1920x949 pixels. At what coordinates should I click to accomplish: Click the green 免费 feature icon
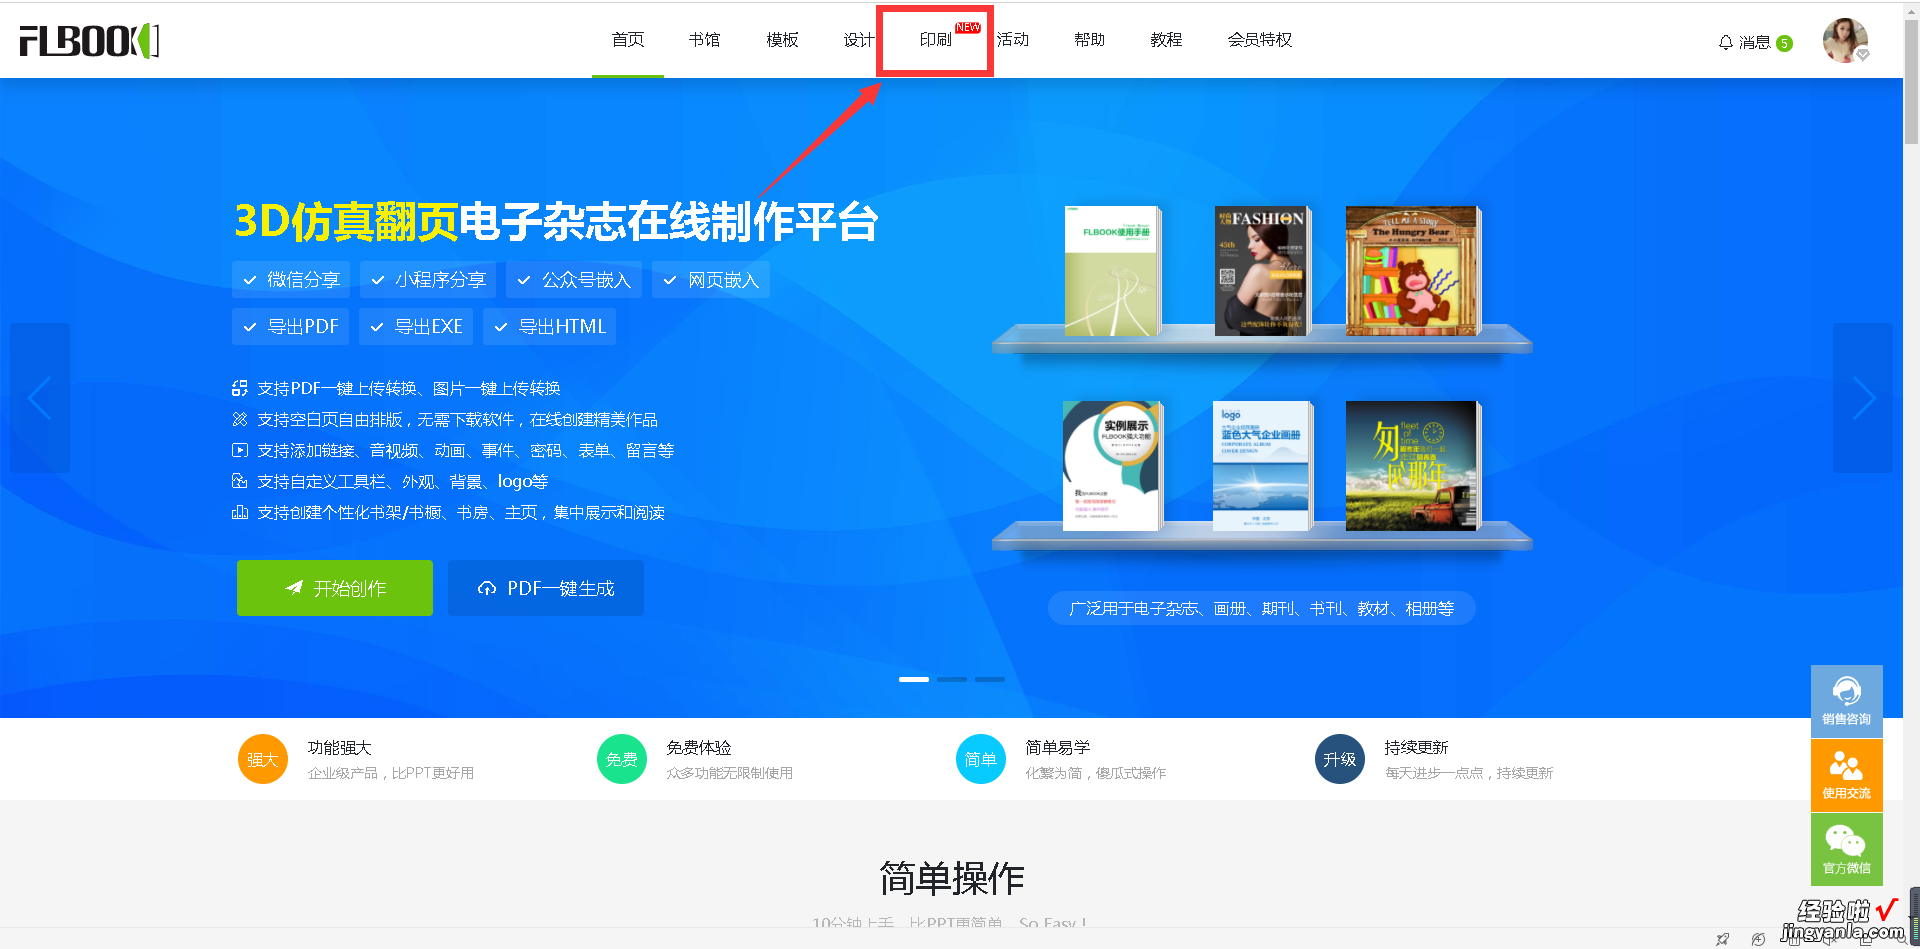click(x=622, y=759)
